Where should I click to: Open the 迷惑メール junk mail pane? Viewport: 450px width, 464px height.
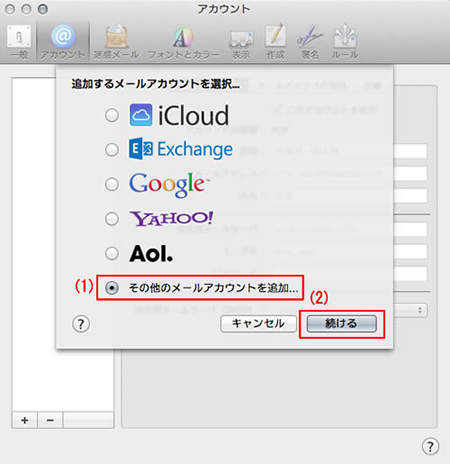(116, 41)
